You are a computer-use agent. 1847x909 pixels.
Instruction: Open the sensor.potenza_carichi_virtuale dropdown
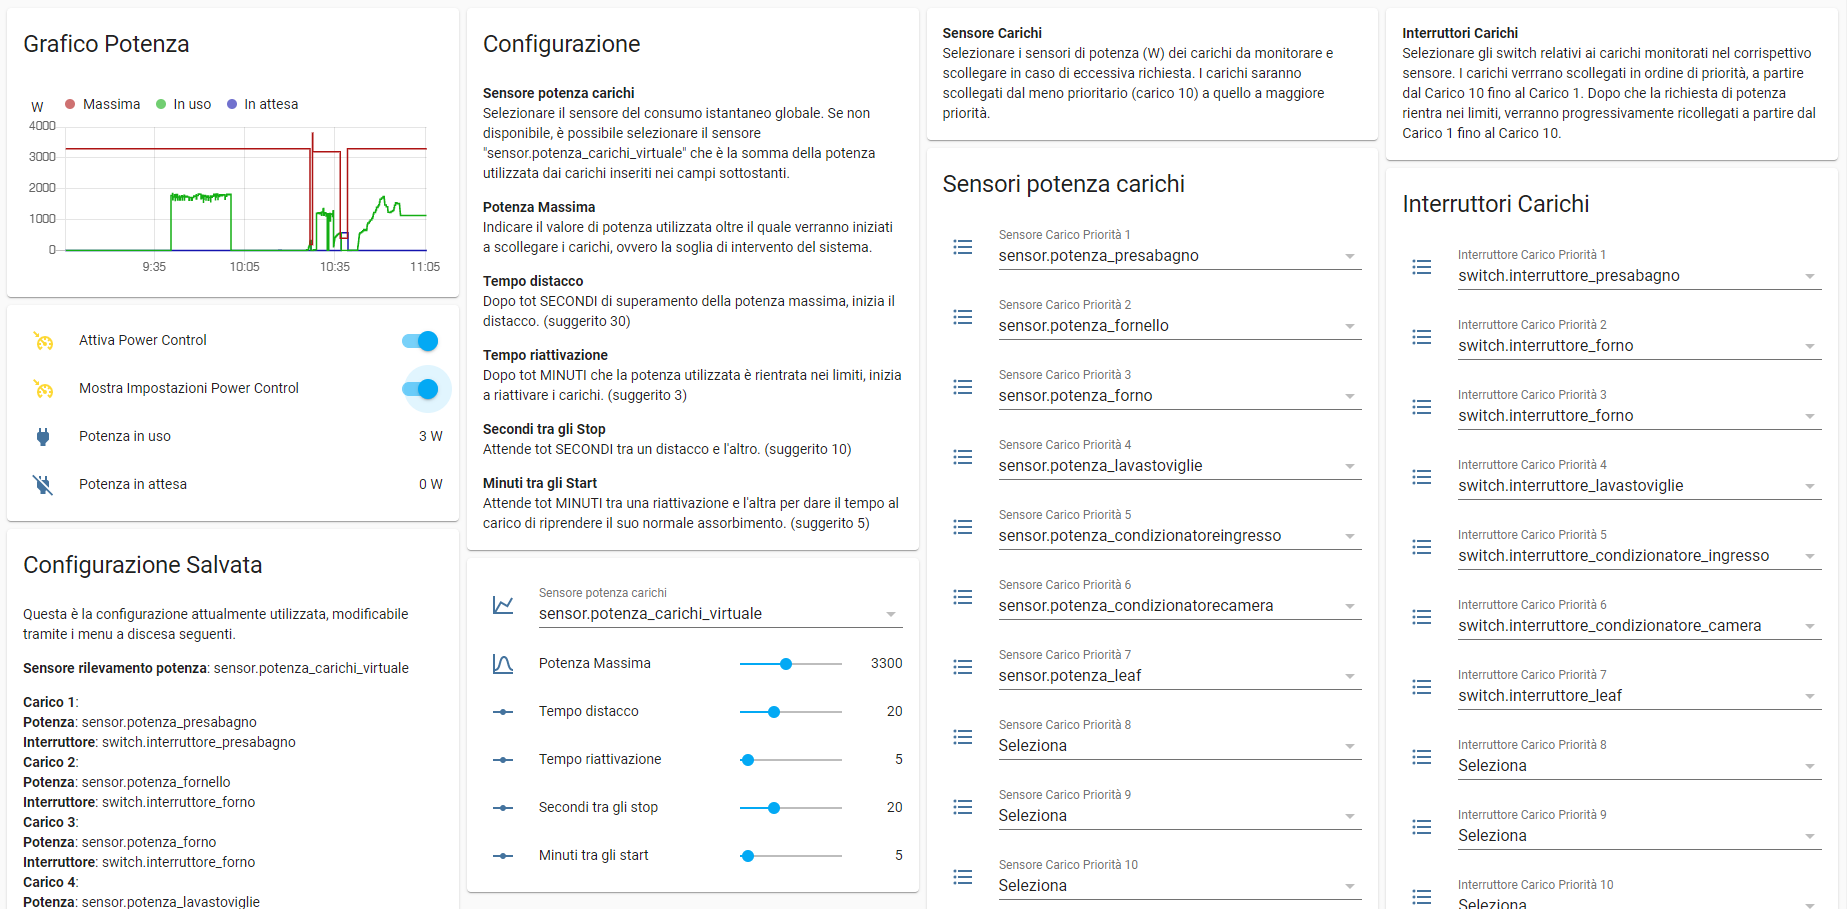889,613
